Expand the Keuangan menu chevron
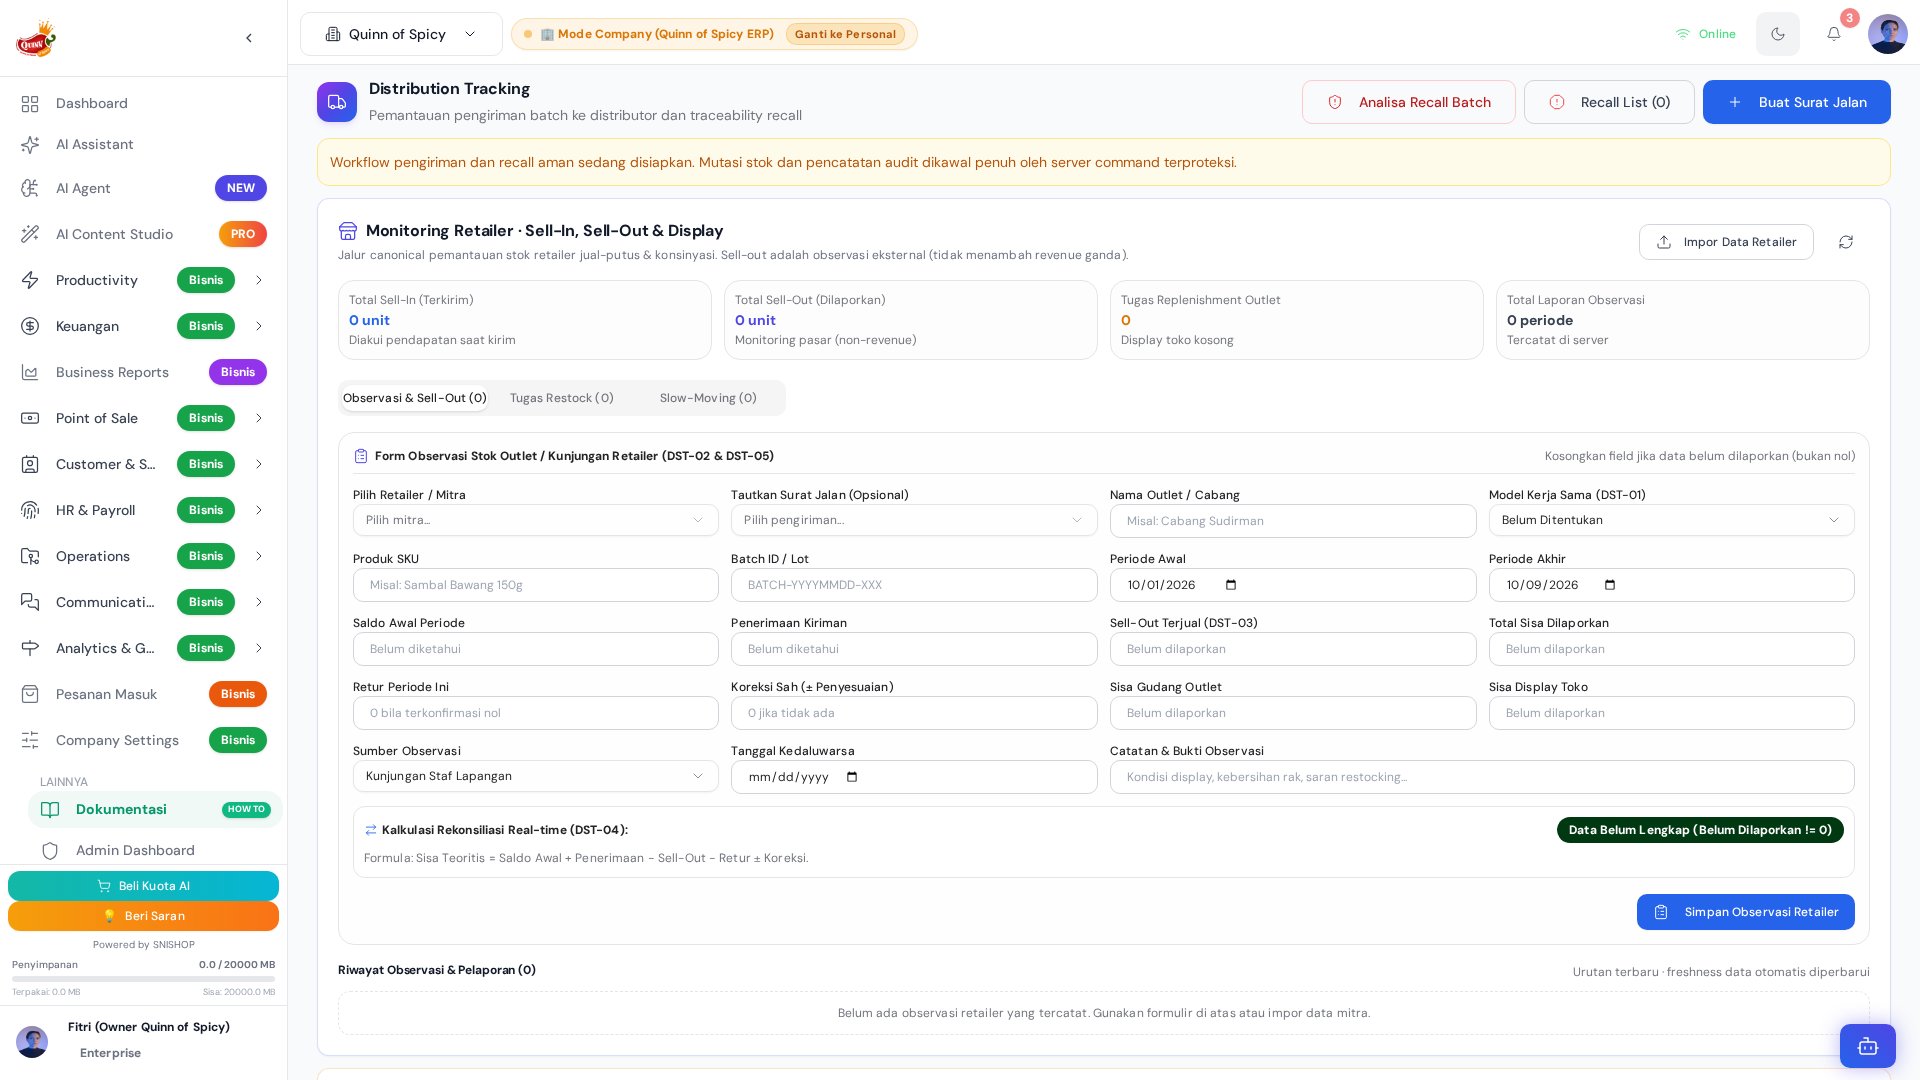 259,326
